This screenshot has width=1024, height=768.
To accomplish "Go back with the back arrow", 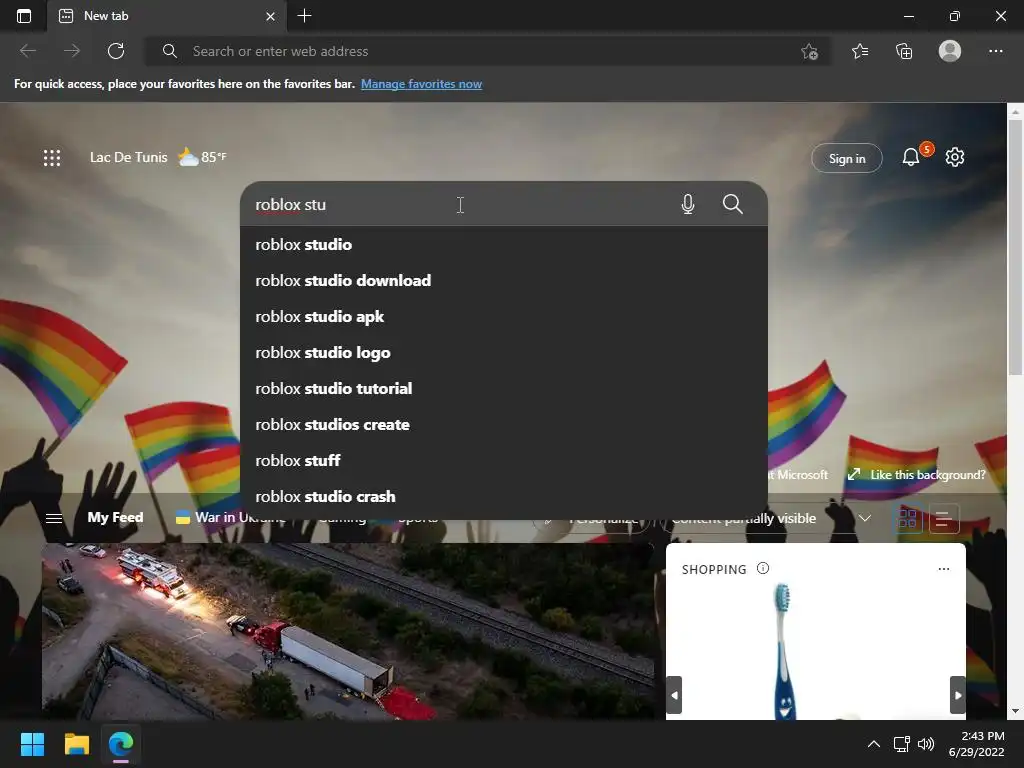I will click(27, 51).
